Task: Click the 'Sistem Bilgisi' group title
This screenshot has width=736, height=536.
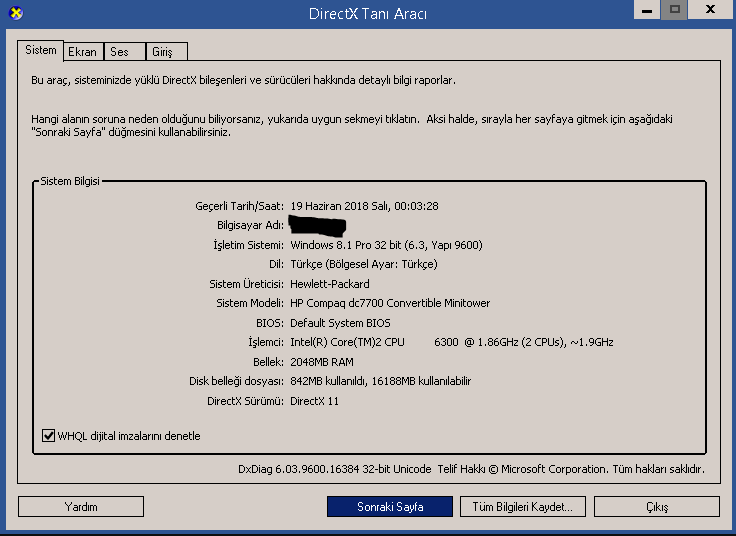Action: [x=70, y=181]
